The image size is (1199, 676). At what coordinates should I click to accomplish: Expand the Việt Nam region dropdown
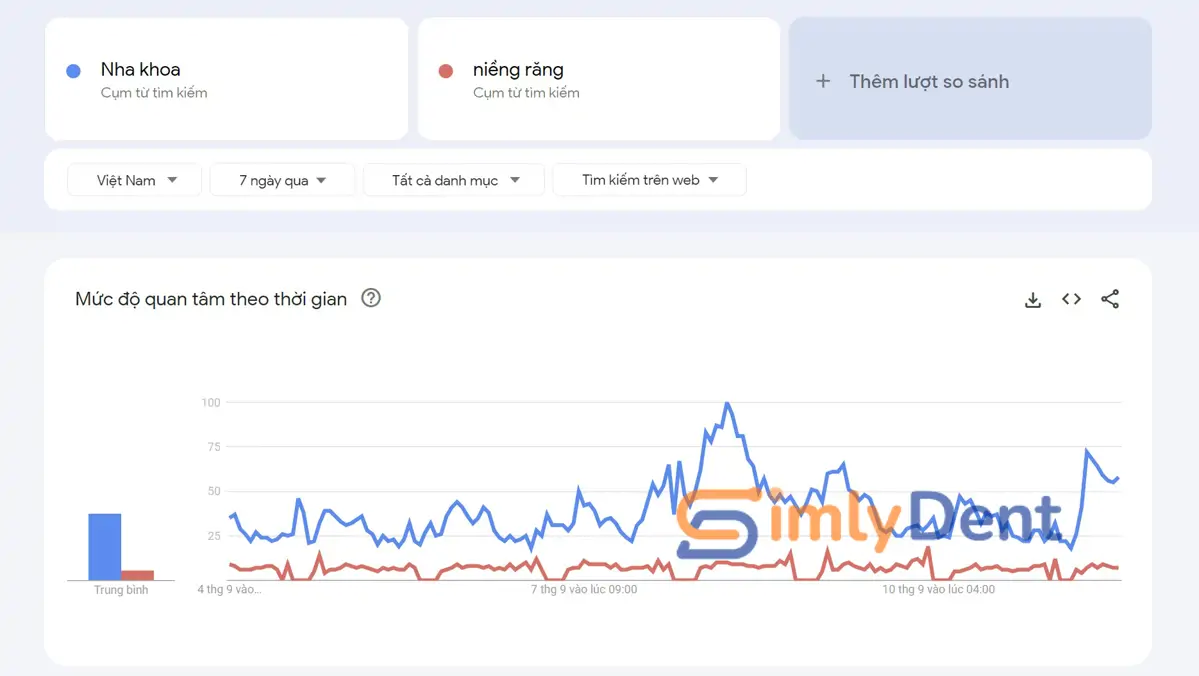click(135, 180)
